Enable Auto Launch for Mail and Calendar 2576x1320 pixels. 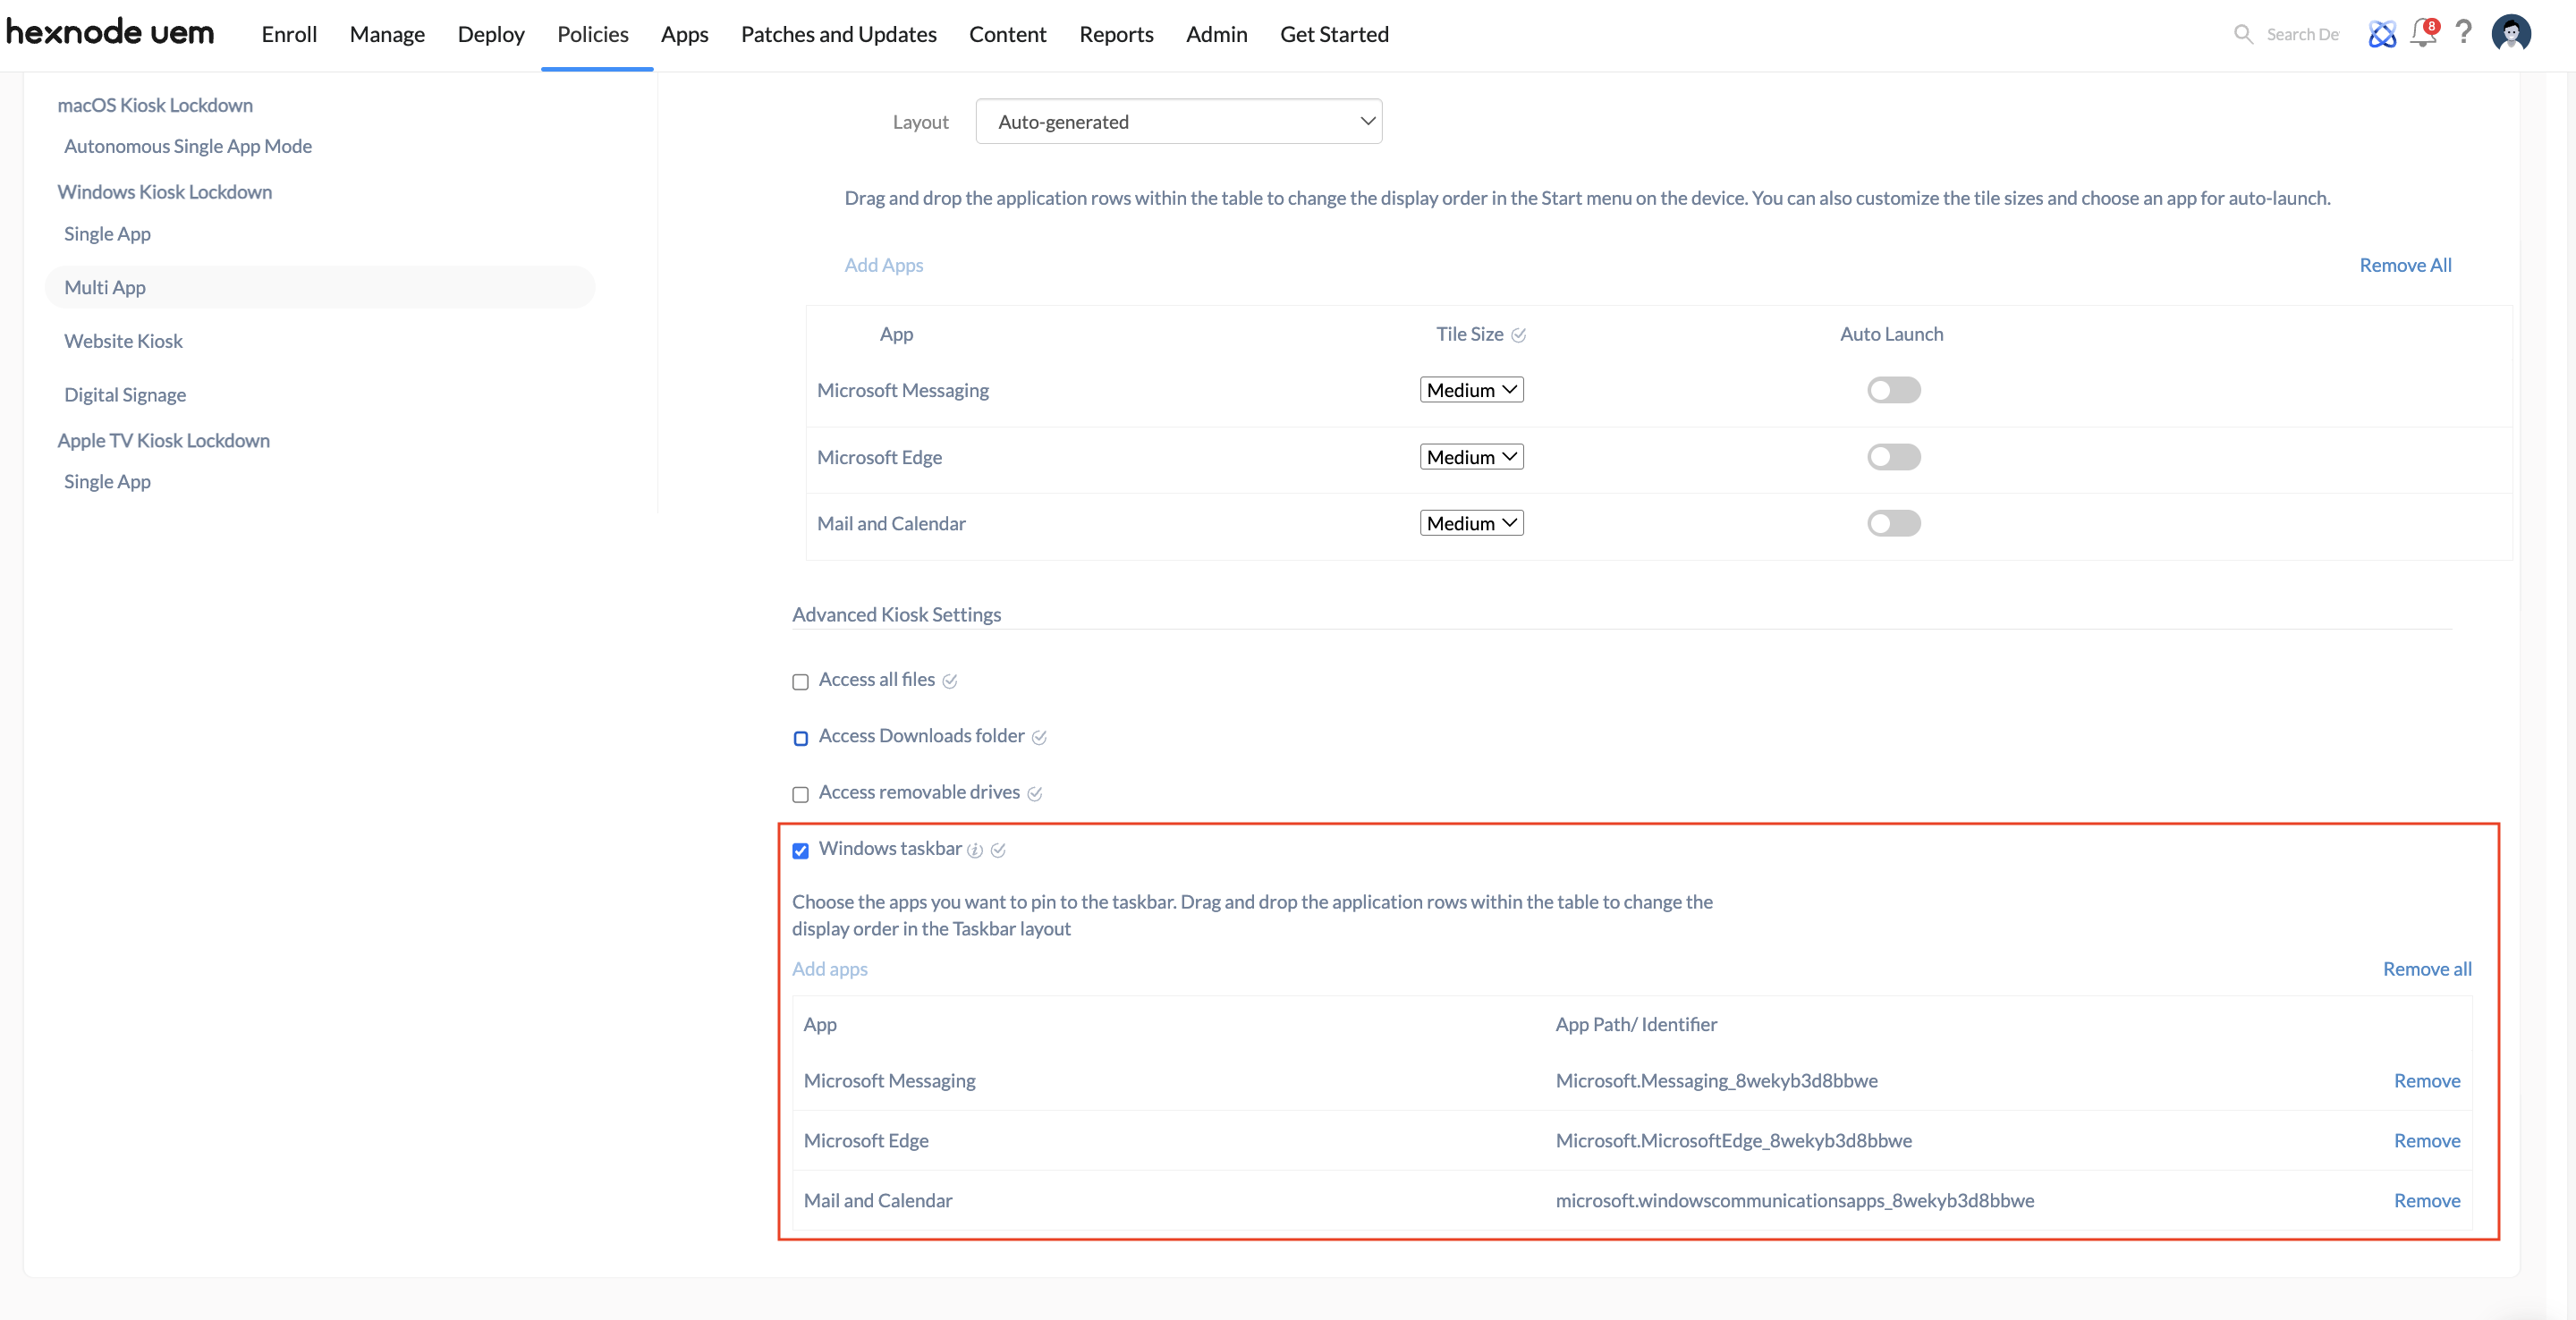(1894, 523)
